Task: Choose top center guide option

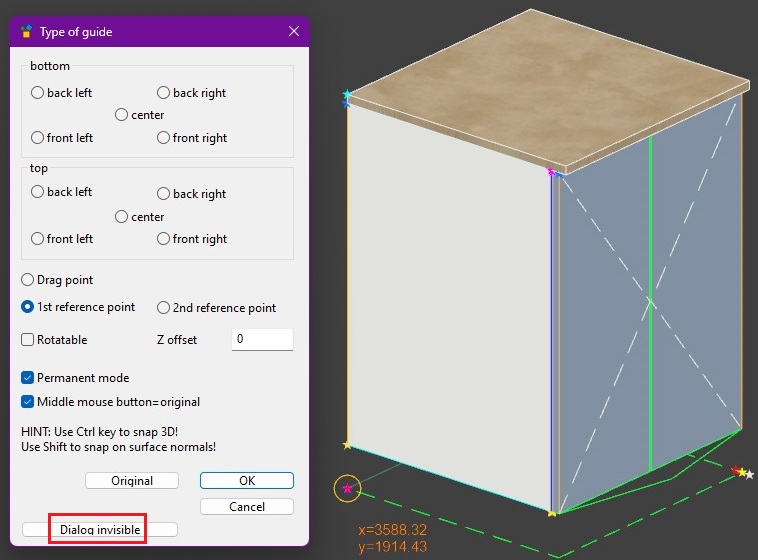Action: point(121,216)
